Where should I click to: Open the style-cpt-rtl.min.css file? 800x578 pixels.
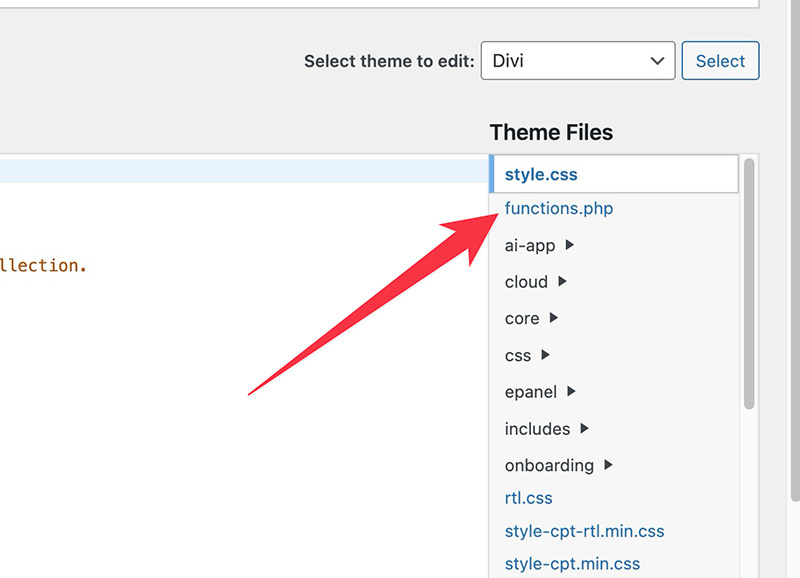tap(584, 531)
